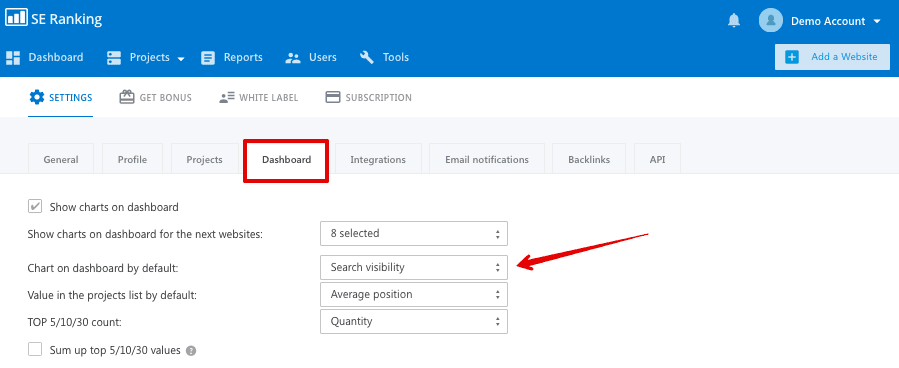Click the Projects stack icon

(114, 57)
